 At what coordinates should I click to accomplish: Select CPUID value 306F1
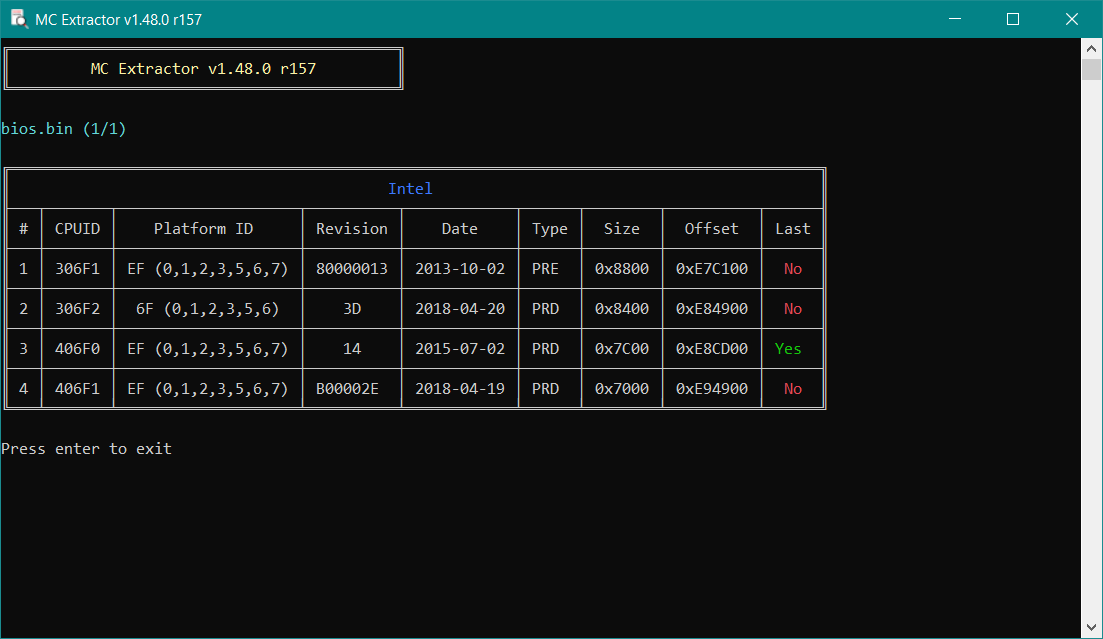pos(77,269)
